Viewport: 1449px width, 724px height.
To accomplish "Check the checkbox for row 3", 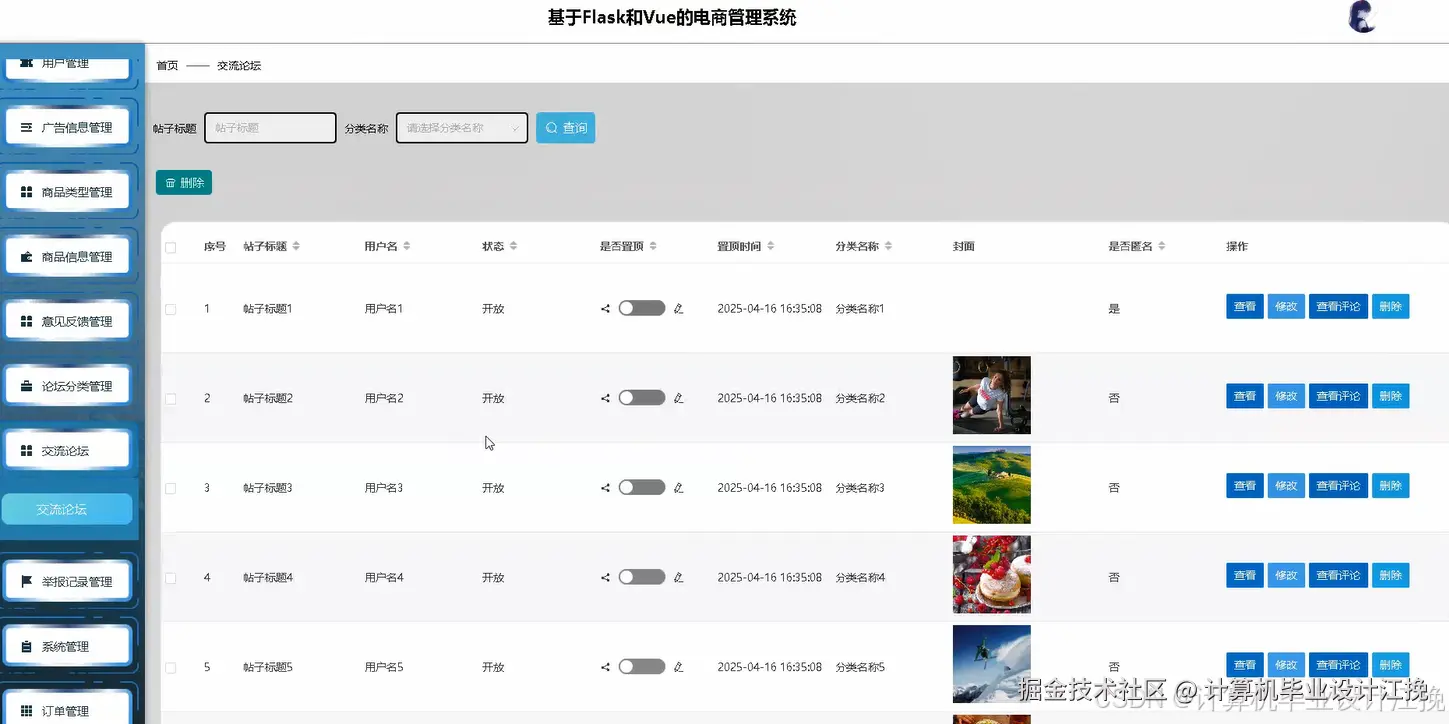I will click(170, 488).
